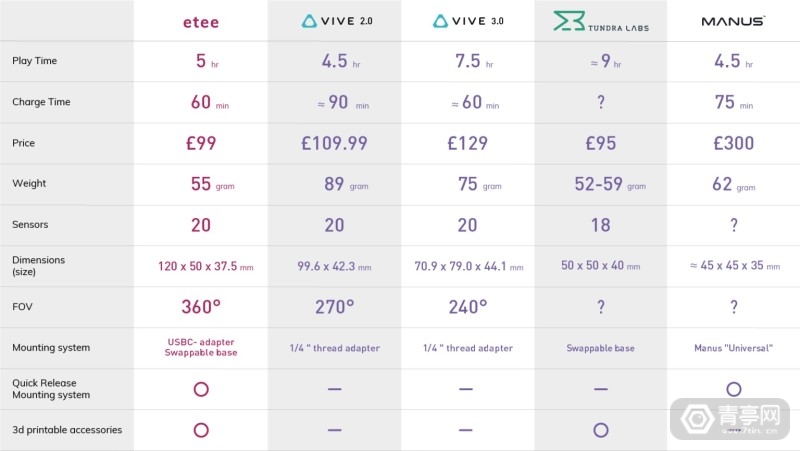Click the VIVE 3.0 logo
Image resolution: width=800 pixels, height=451 pixels.
click(468, 21)
